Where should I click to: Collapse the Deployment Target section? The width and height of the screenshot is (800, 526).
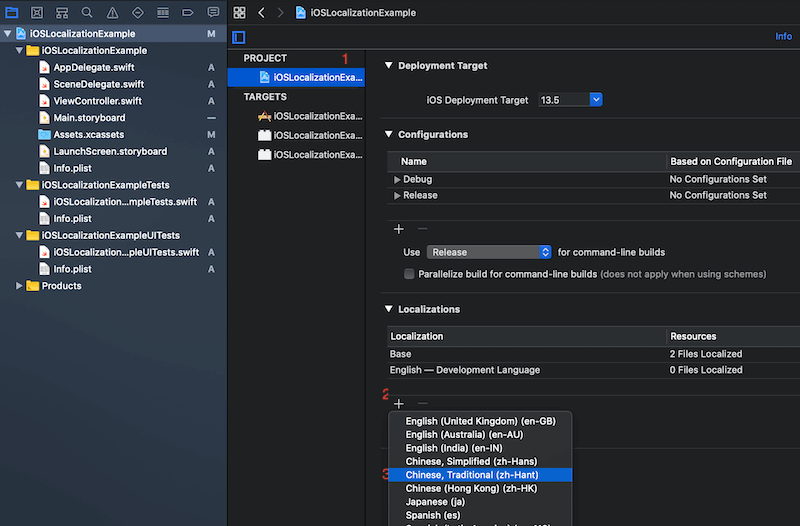(389, 65)
